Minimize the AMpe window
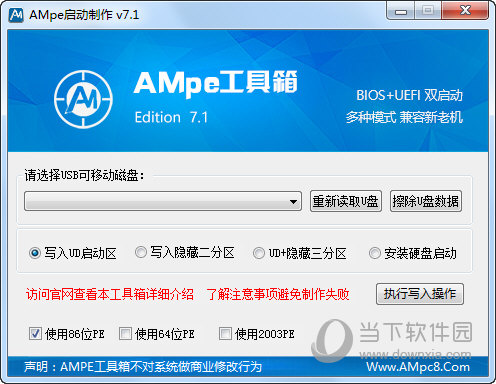 click(401, 11)
